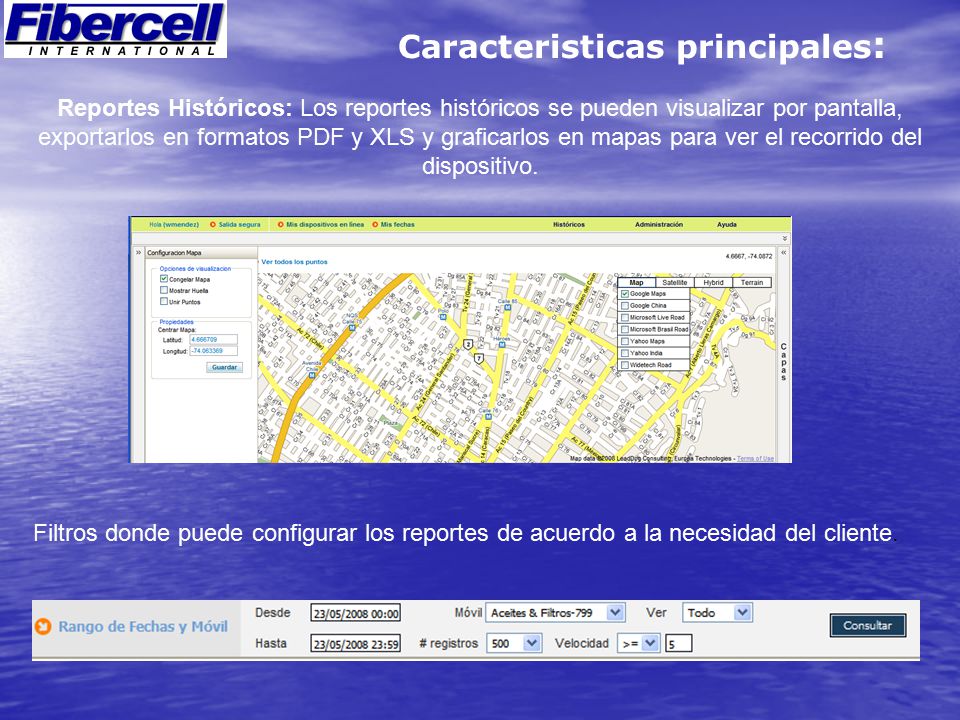Enable the Mostrar Huella checkbox
960x720 pixels.
point(163,290)
